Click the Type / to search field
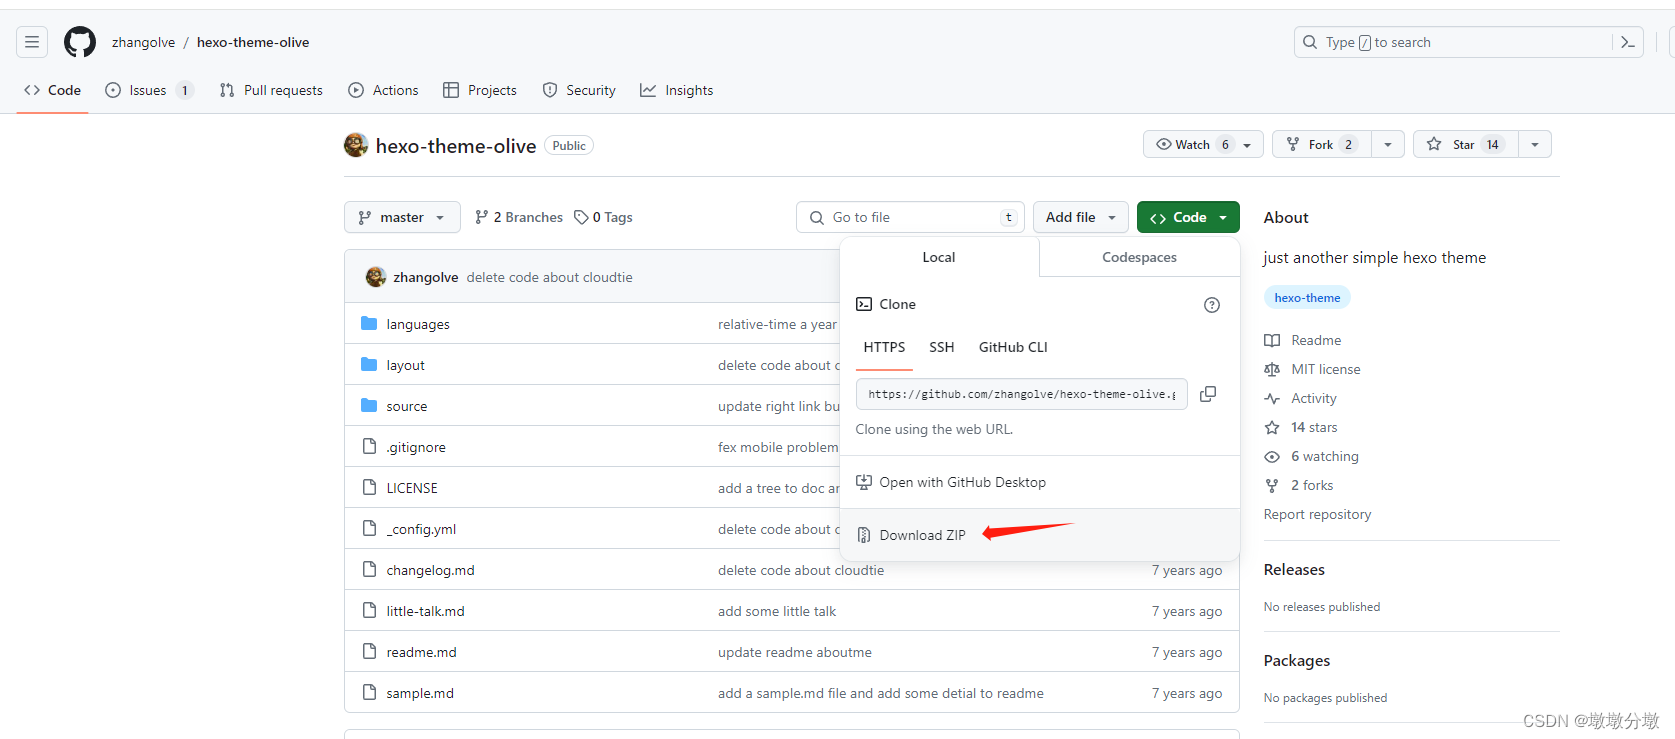The image size is (1675, 739). (1468, 42)
